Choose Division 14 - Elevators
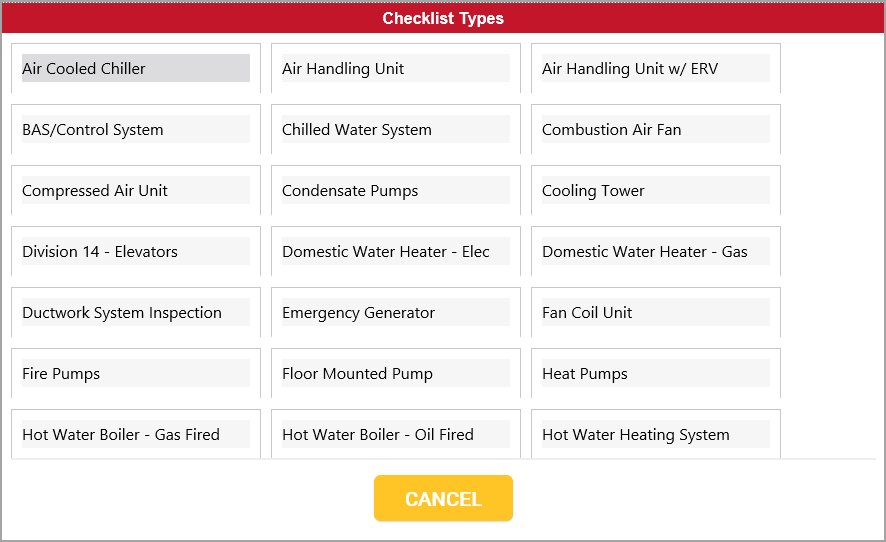The image size is (886, 542). coord(136,252)
